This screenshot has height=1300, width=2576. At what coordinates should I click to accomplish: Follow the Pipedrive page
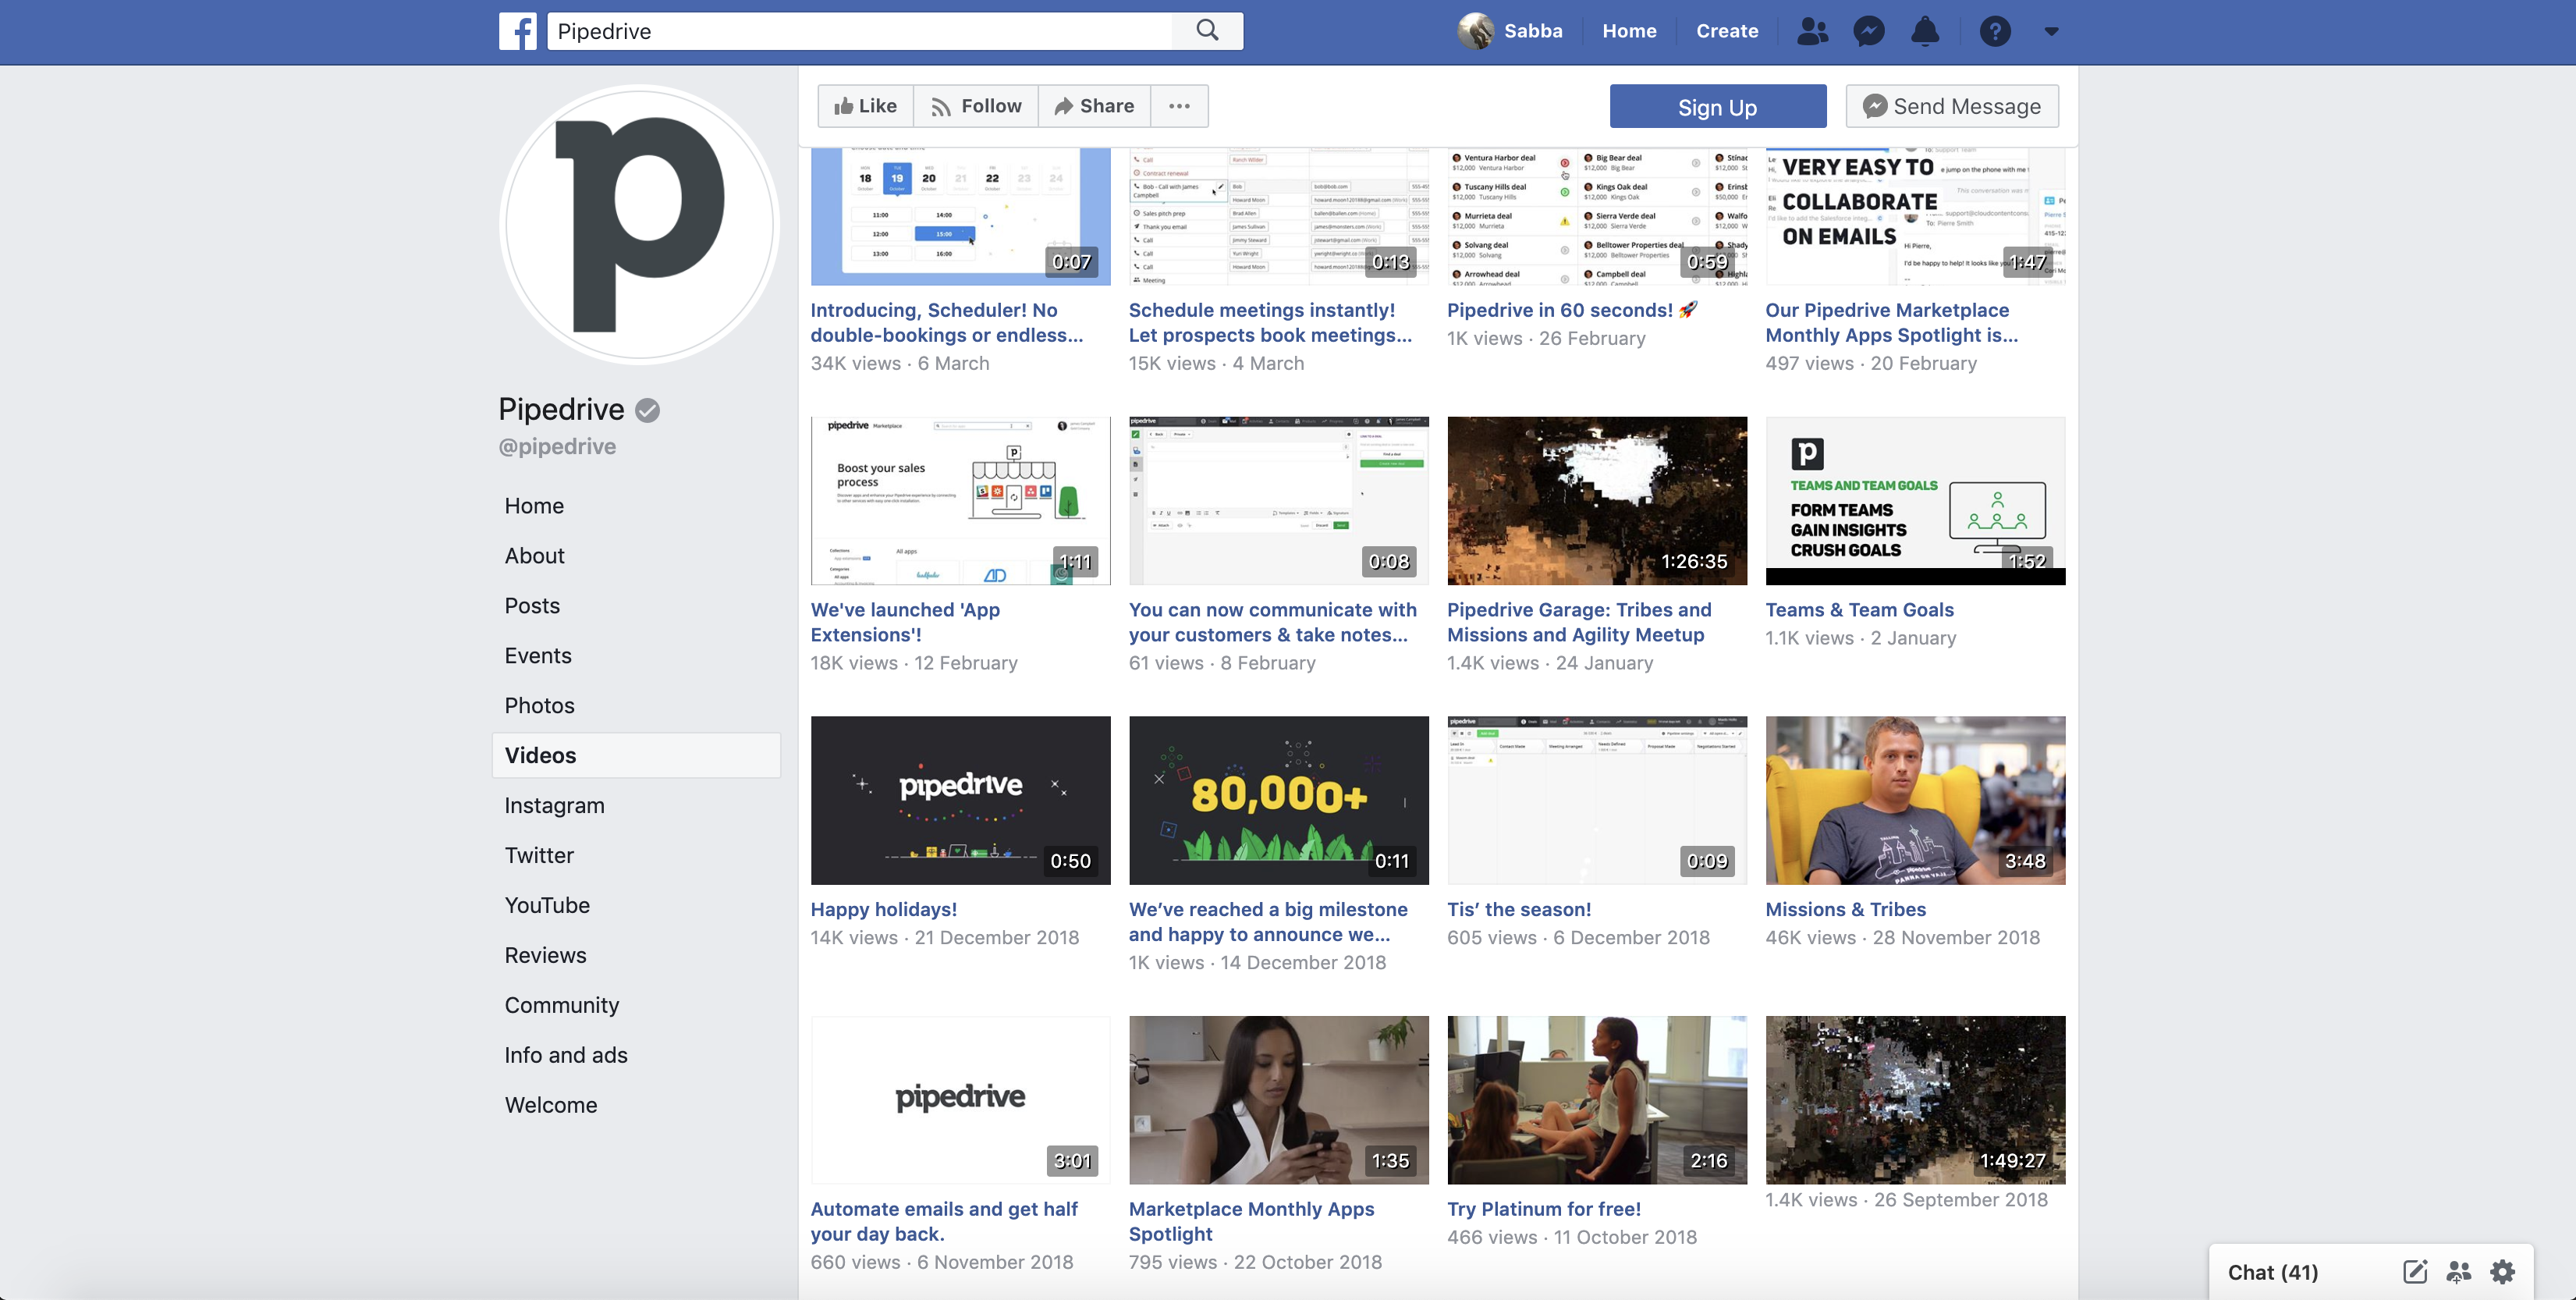(976, 106)
